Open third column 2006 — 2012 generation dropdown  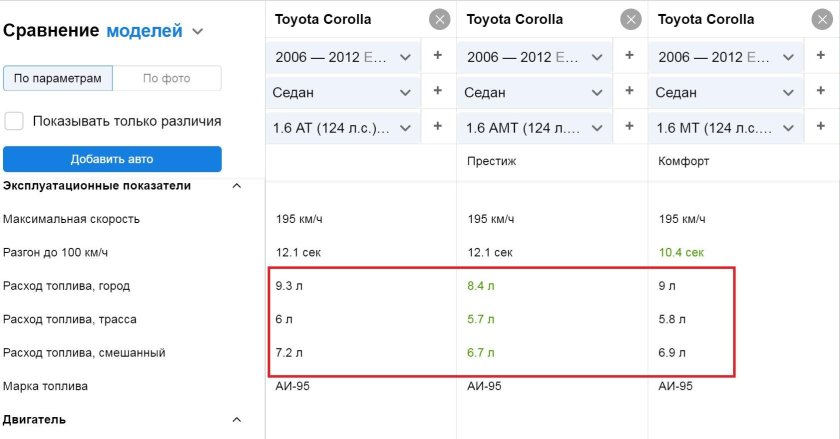pyautogui.click(x=724, y=58)
